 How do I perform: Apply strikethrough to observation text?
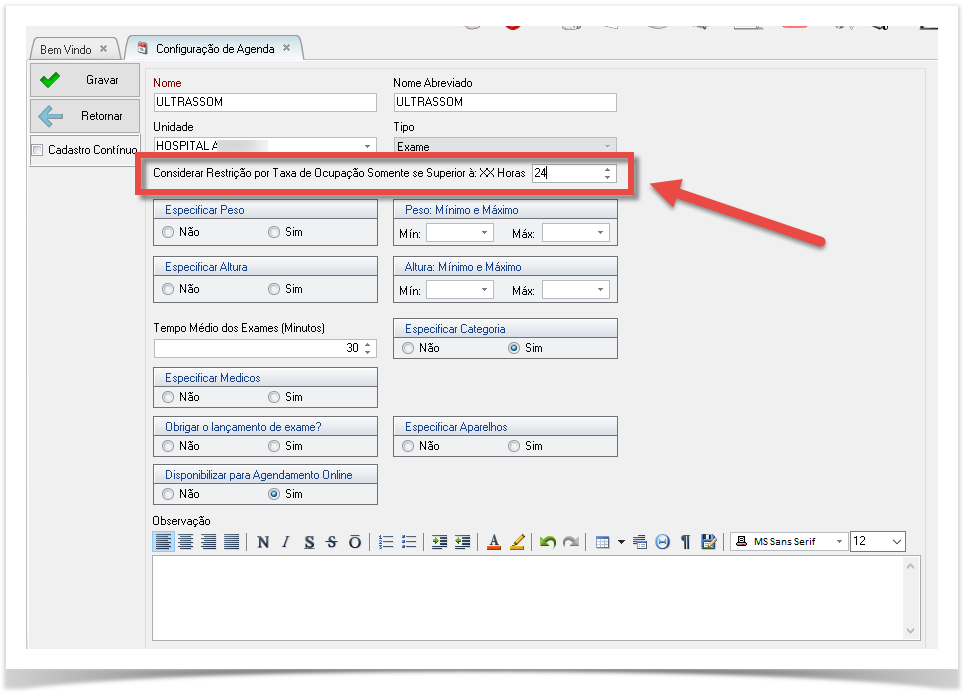(332, 542)
